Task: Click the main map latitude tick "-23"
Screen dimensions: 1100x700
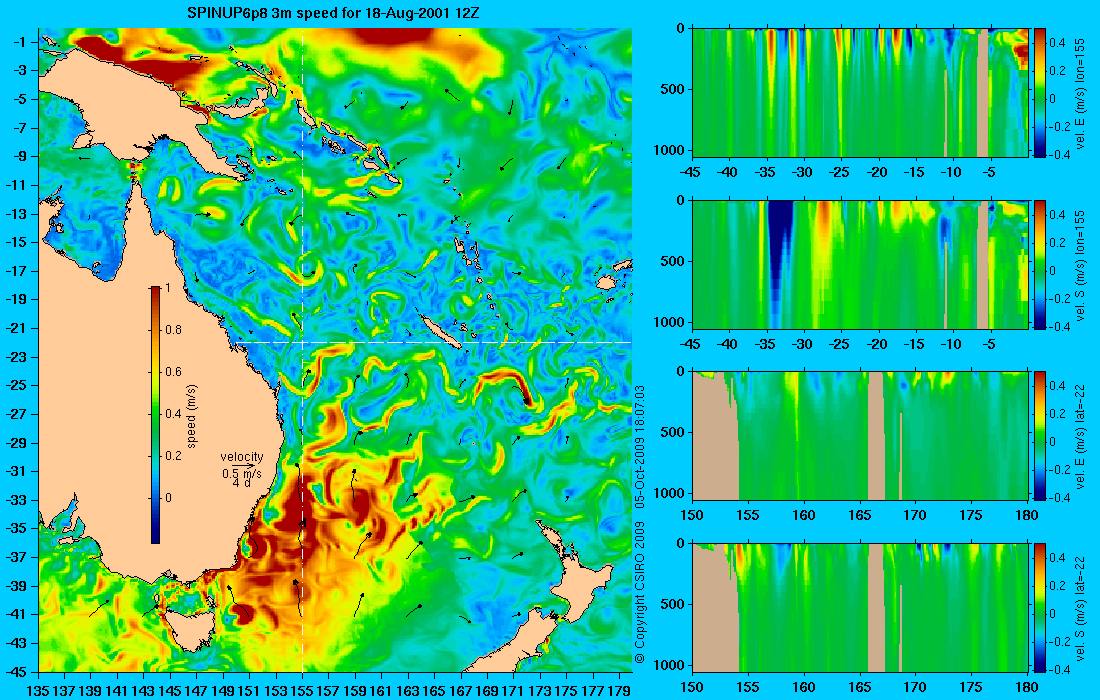Action: [x=17, y=356]
